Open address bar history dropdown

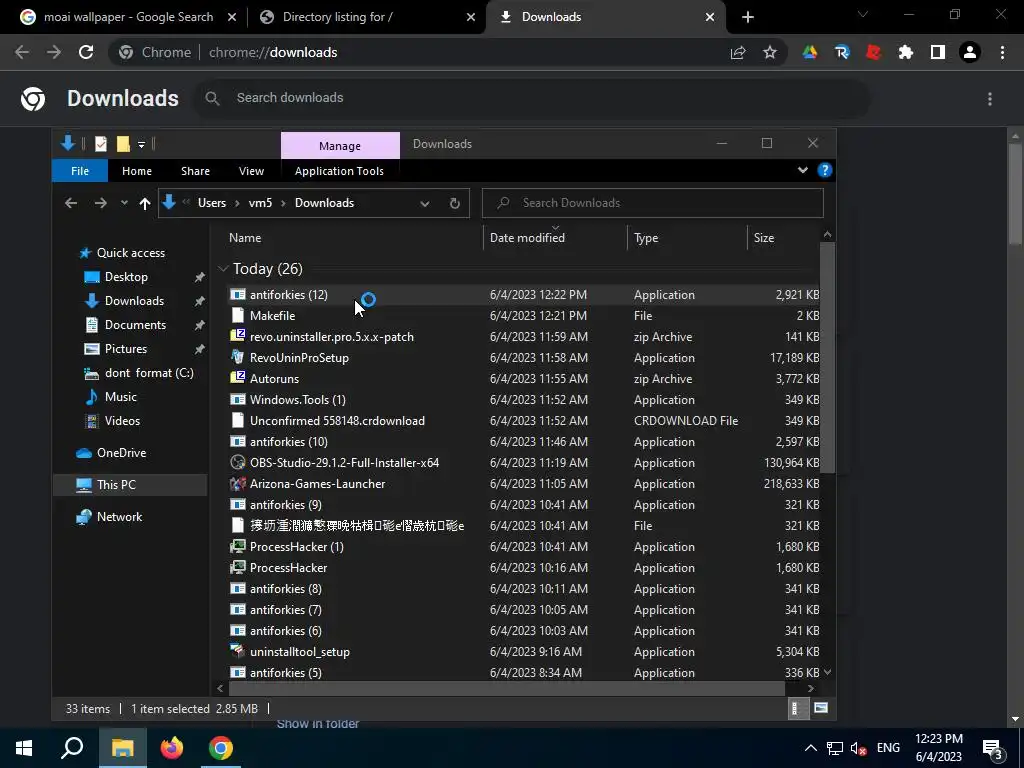(424, 203)
